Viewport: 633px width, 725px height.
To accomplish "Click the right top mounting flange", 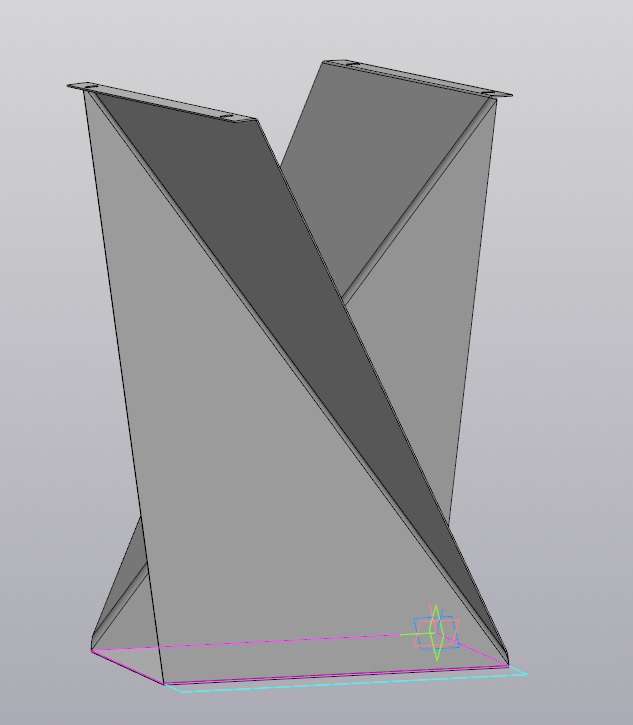I will pos(420,78).
